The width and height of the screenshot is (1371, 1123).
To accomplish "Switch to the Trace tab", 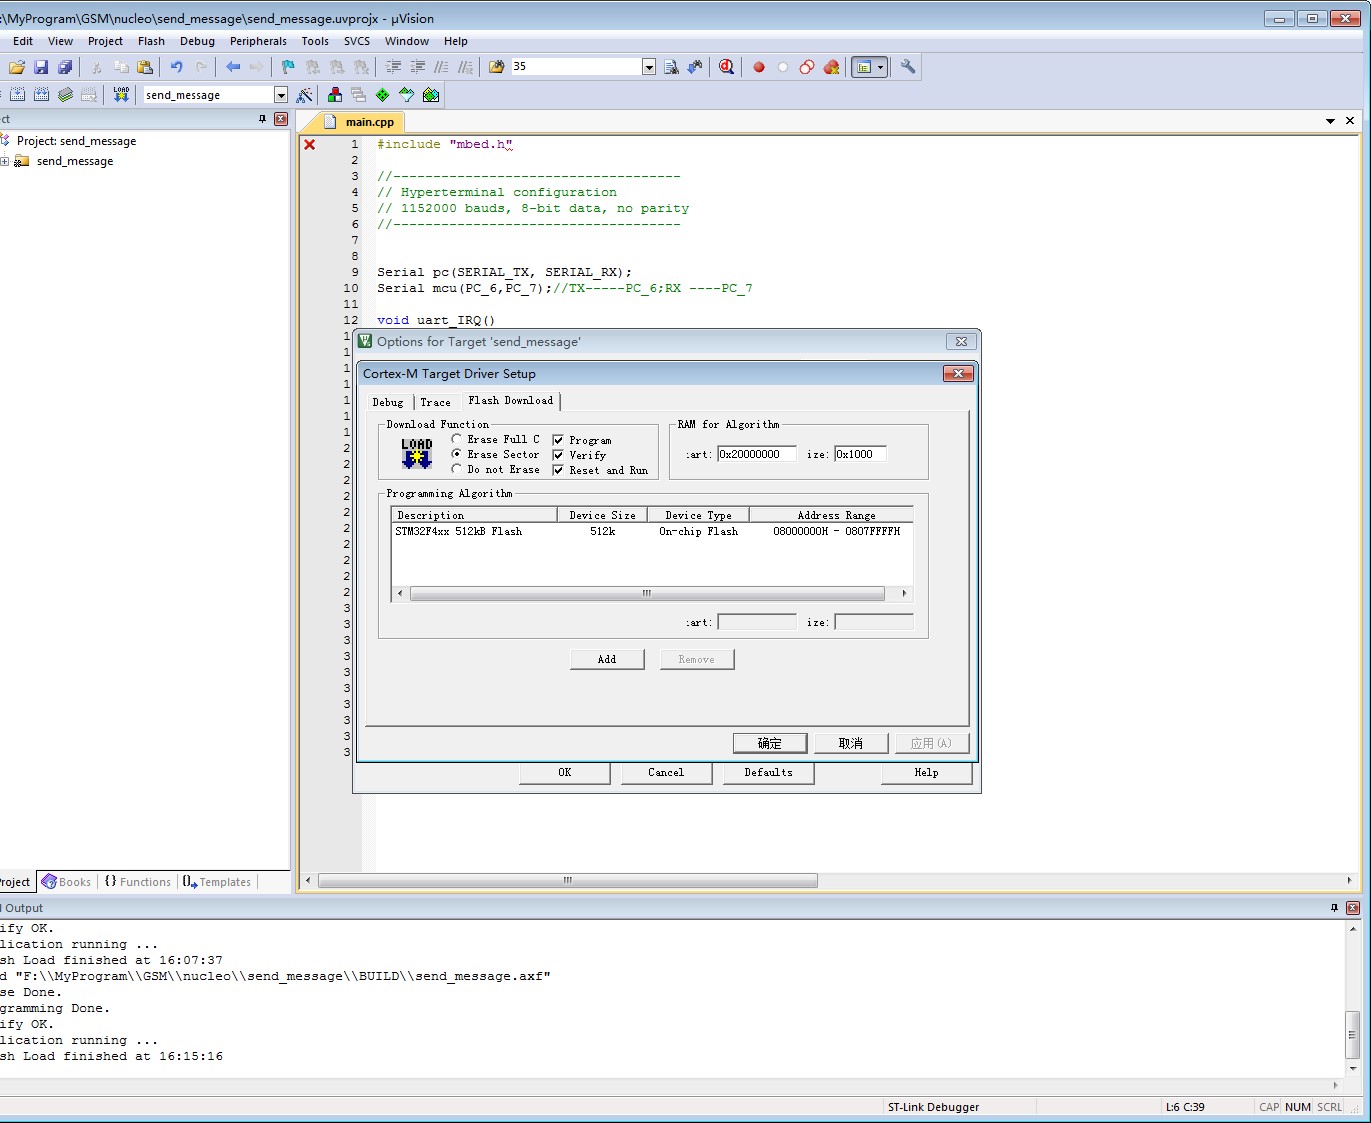I will tap(435, 402).
